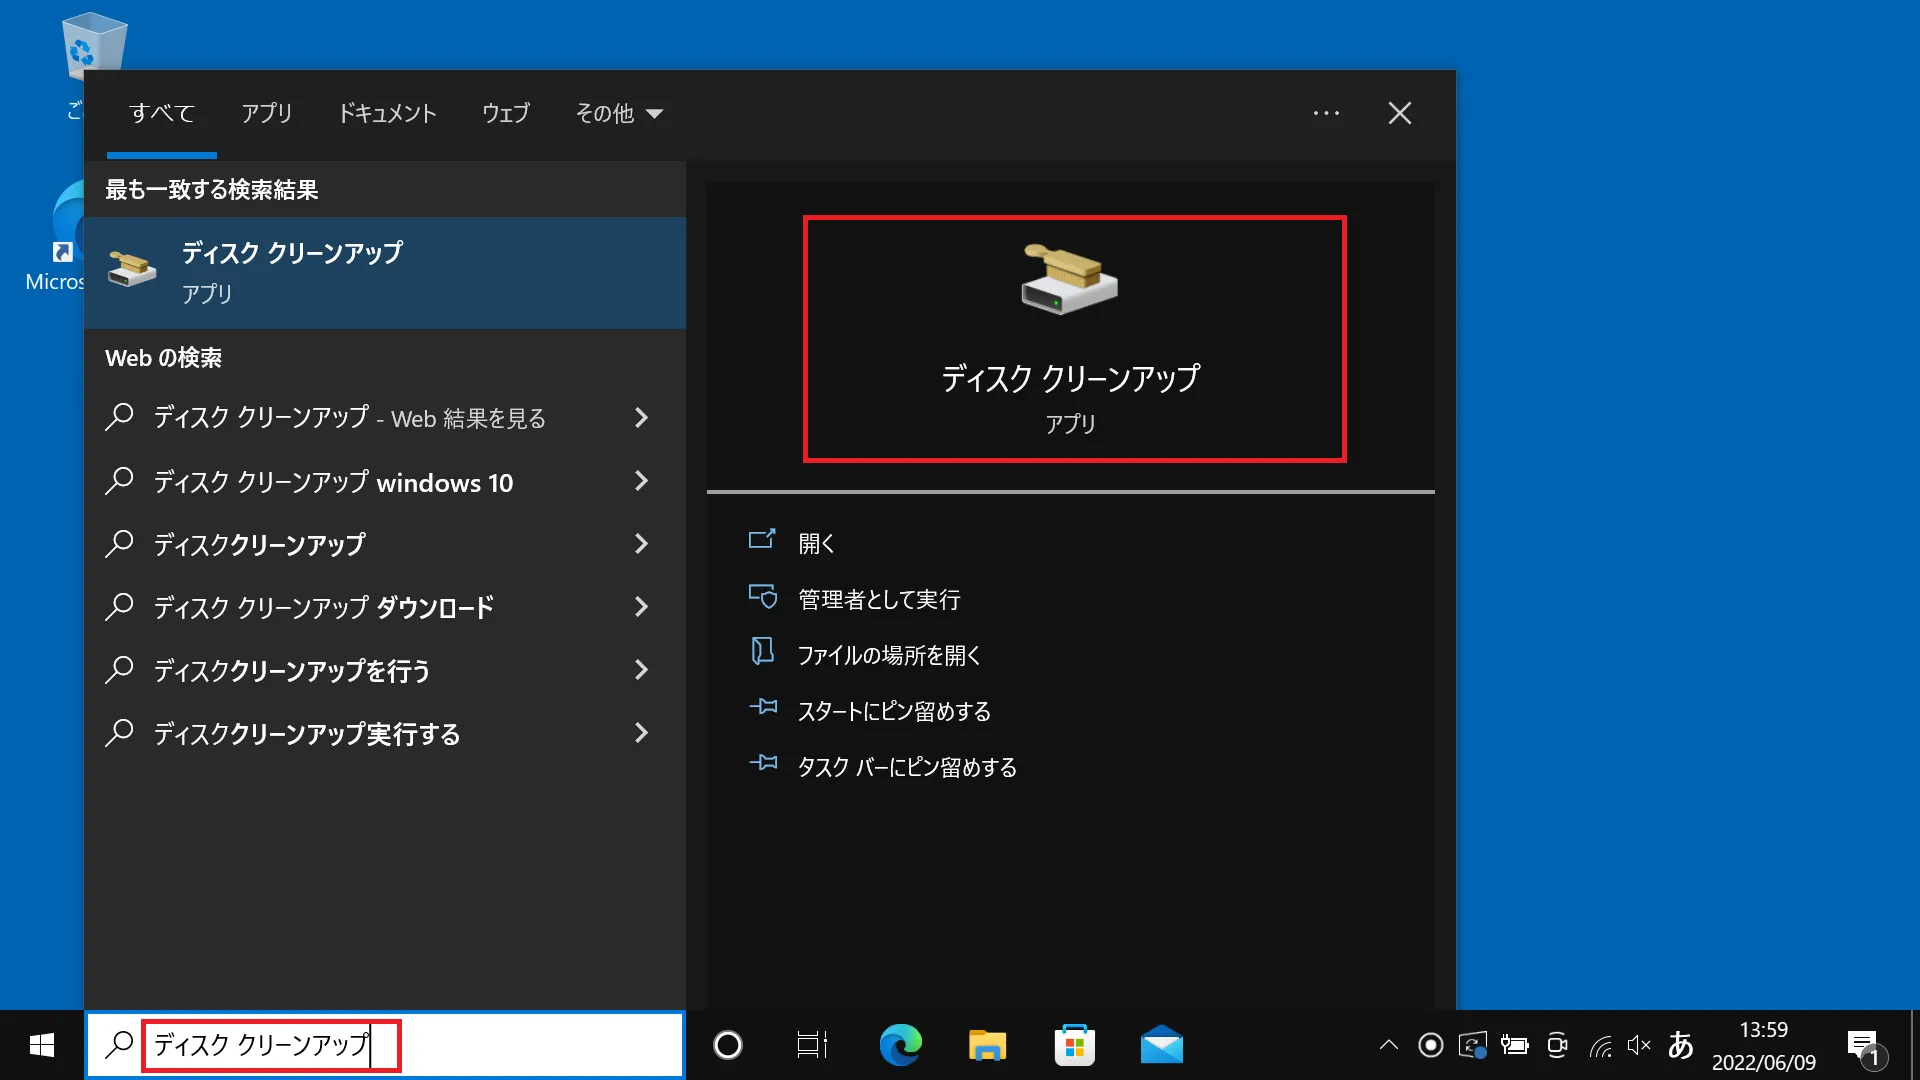Viewport: 1920px width, 1080px height.
Task: Select ファイルの場所を開く option
Action: [888, 655]
